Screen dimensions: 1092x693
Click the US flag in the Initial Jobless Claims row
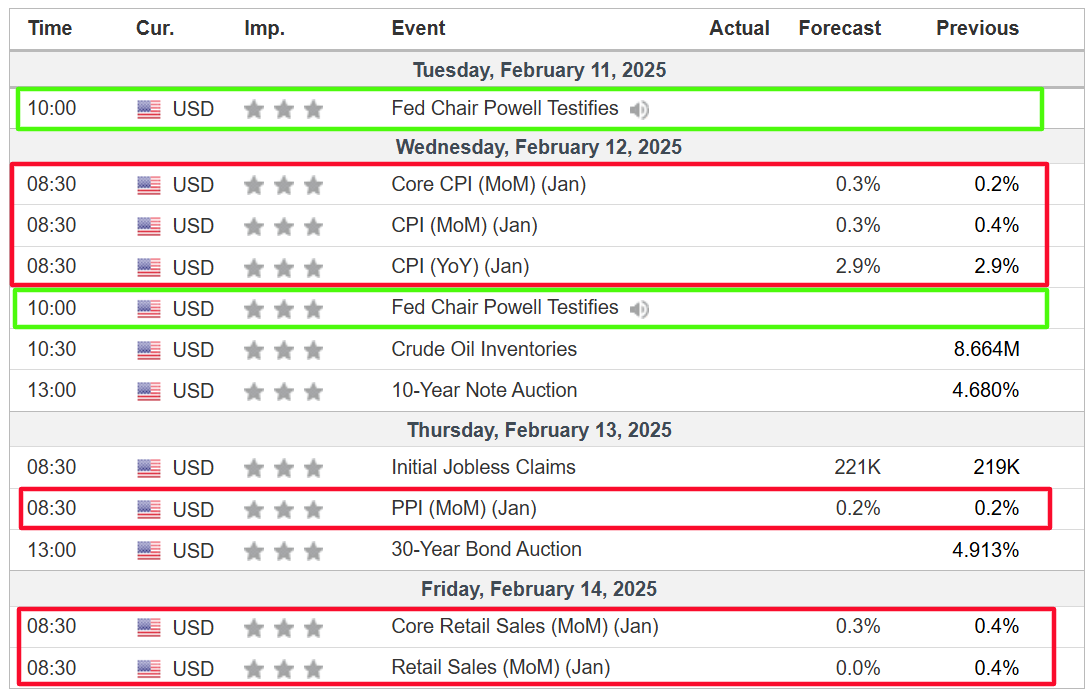click(x=149, y=468)
